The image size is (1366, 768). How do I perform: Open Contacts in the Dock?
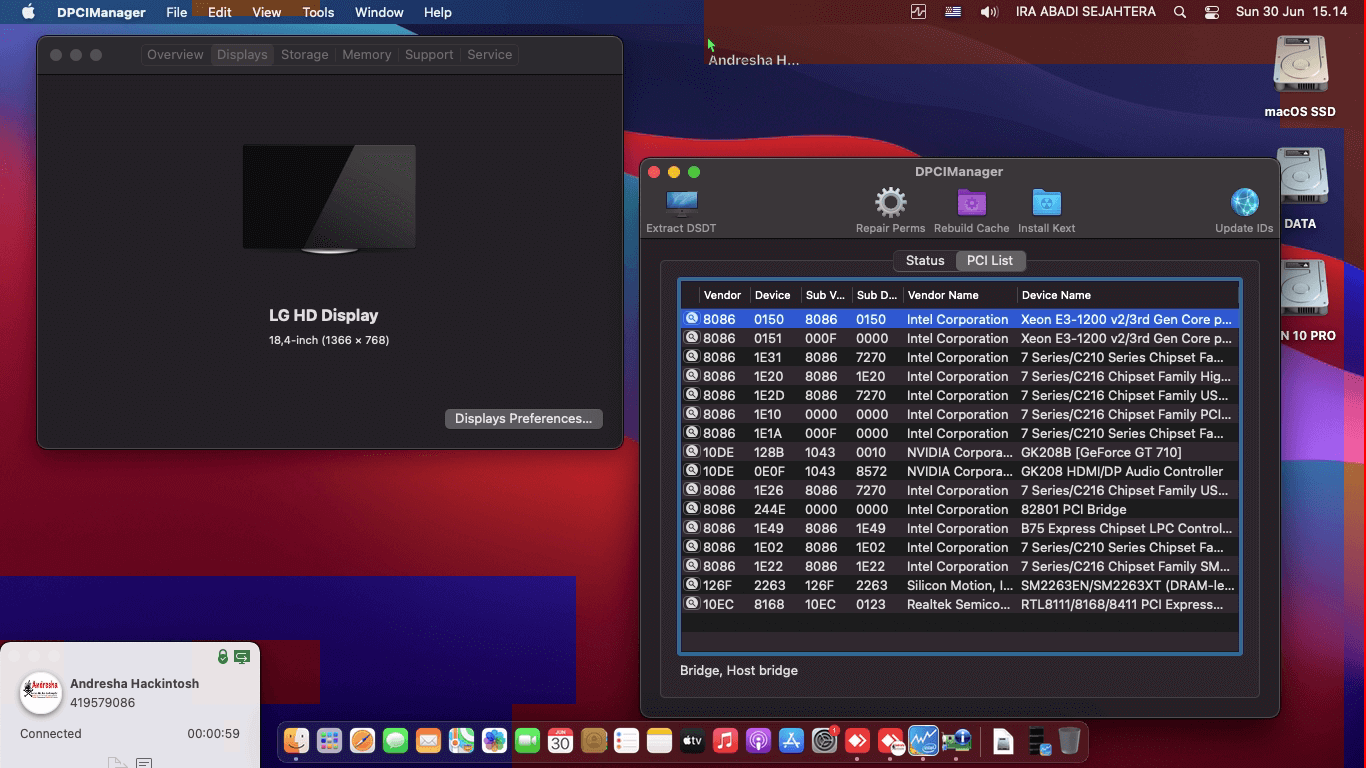(x=593, y=741)
